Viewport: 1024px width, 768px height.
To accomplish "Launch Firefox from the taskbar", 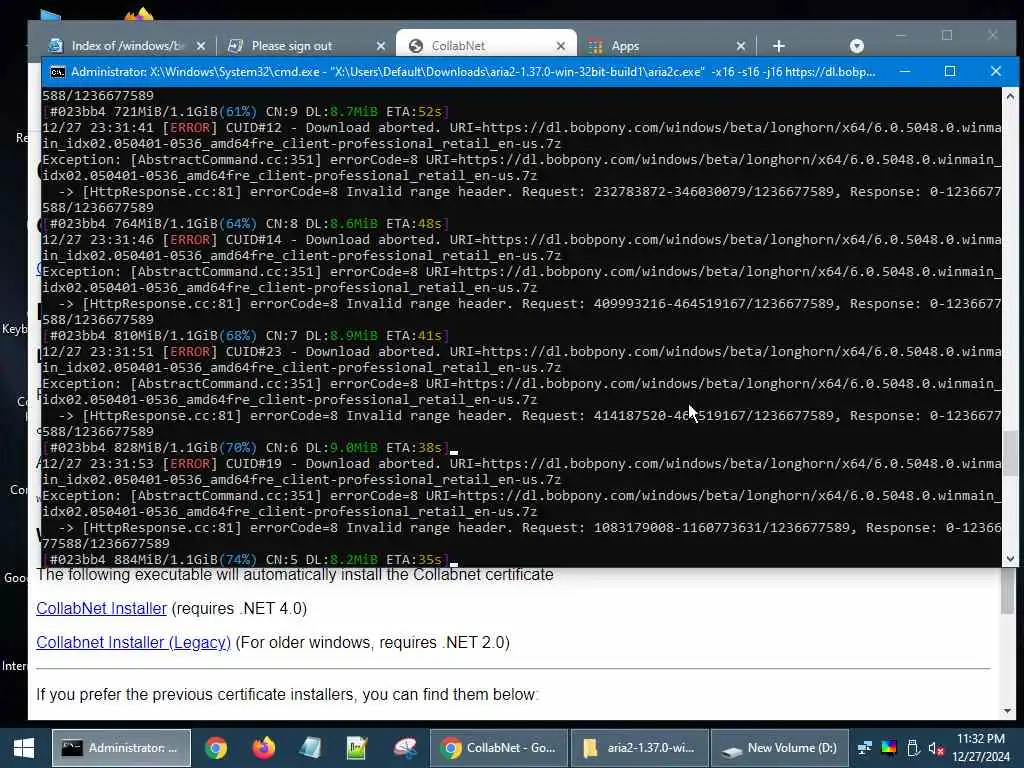I will point(263,748).
